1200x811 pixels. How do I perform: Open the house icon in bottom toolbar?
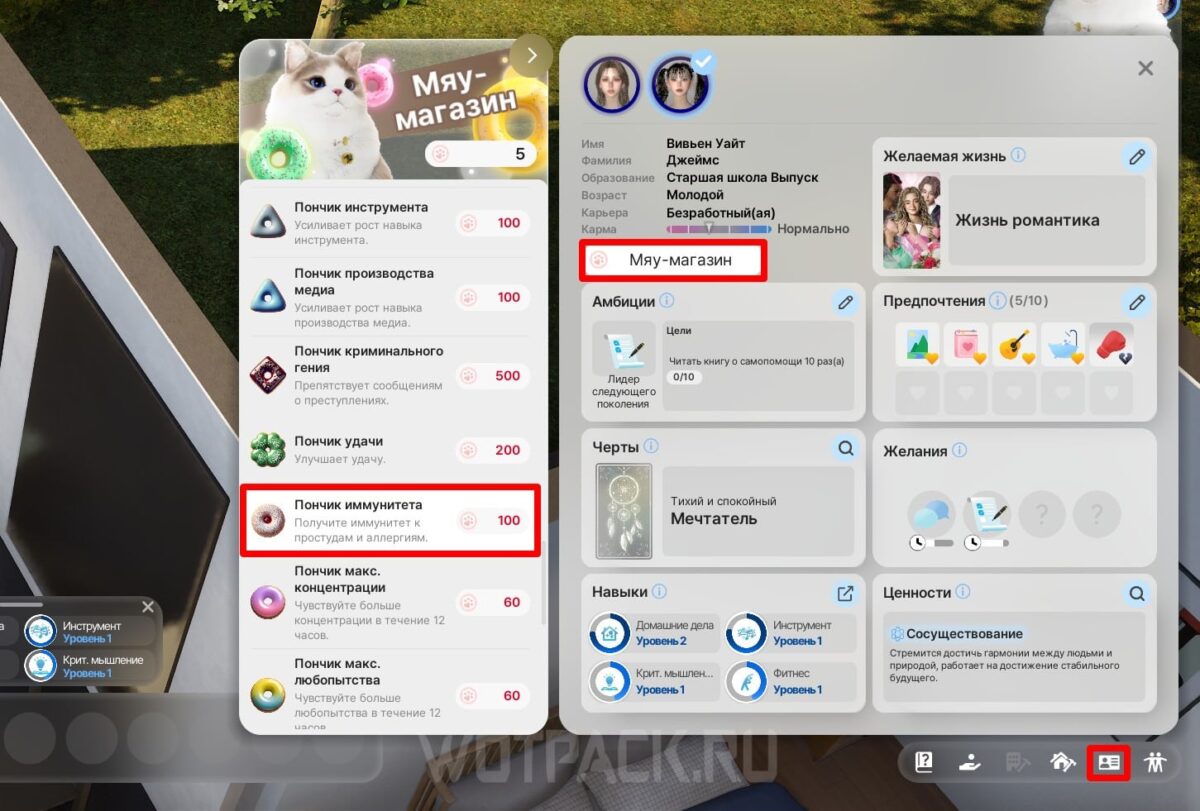pyautogui.click(x=1062, y=763)
